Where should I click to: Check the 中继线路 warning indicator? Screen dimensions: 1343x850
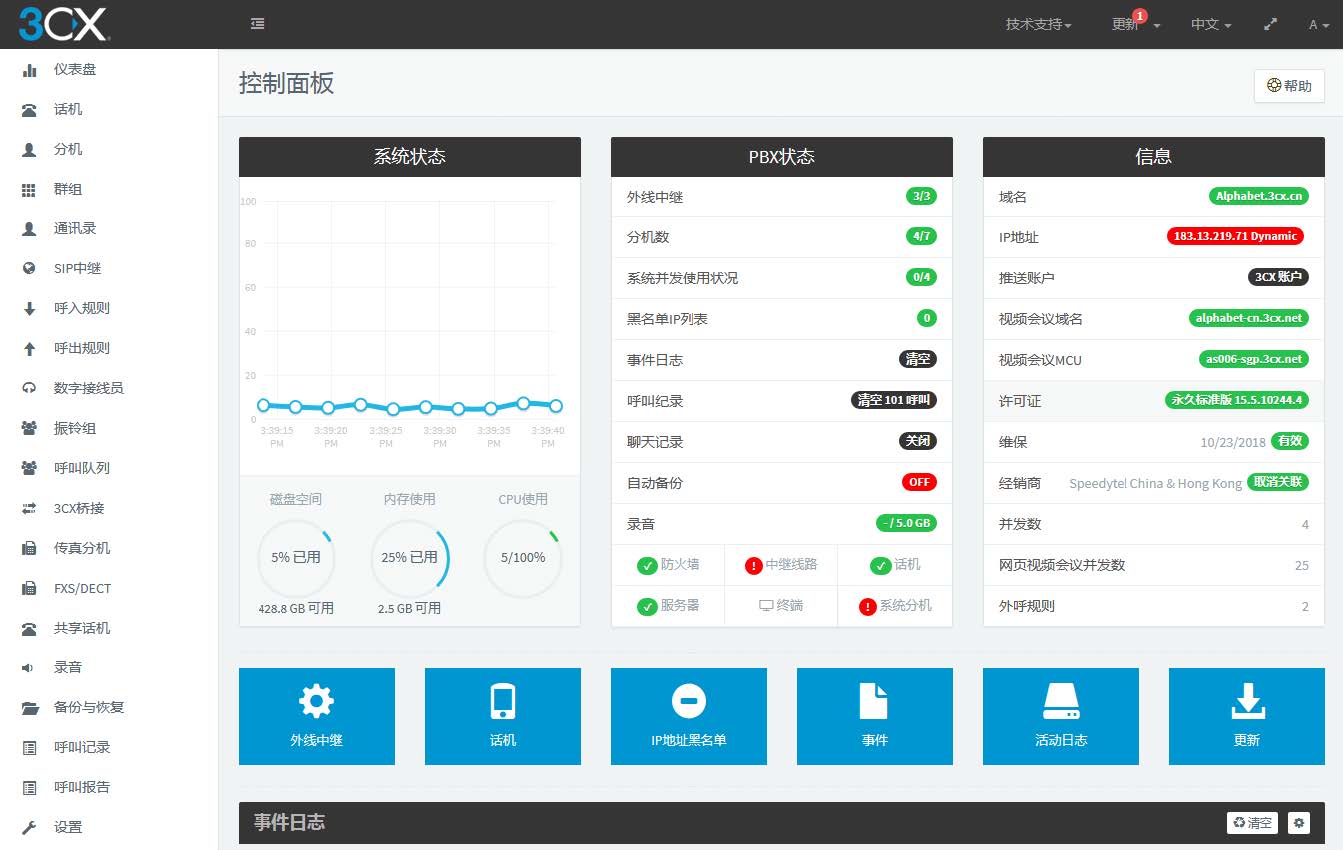point(756,564)
